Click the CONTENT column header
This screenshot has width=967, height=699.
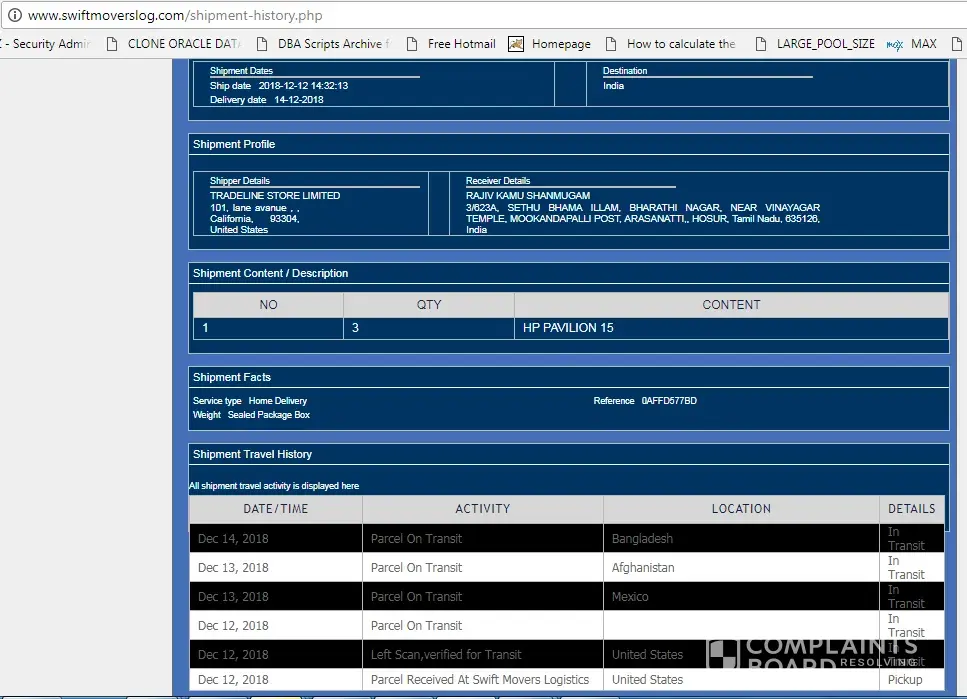(731, 305)
